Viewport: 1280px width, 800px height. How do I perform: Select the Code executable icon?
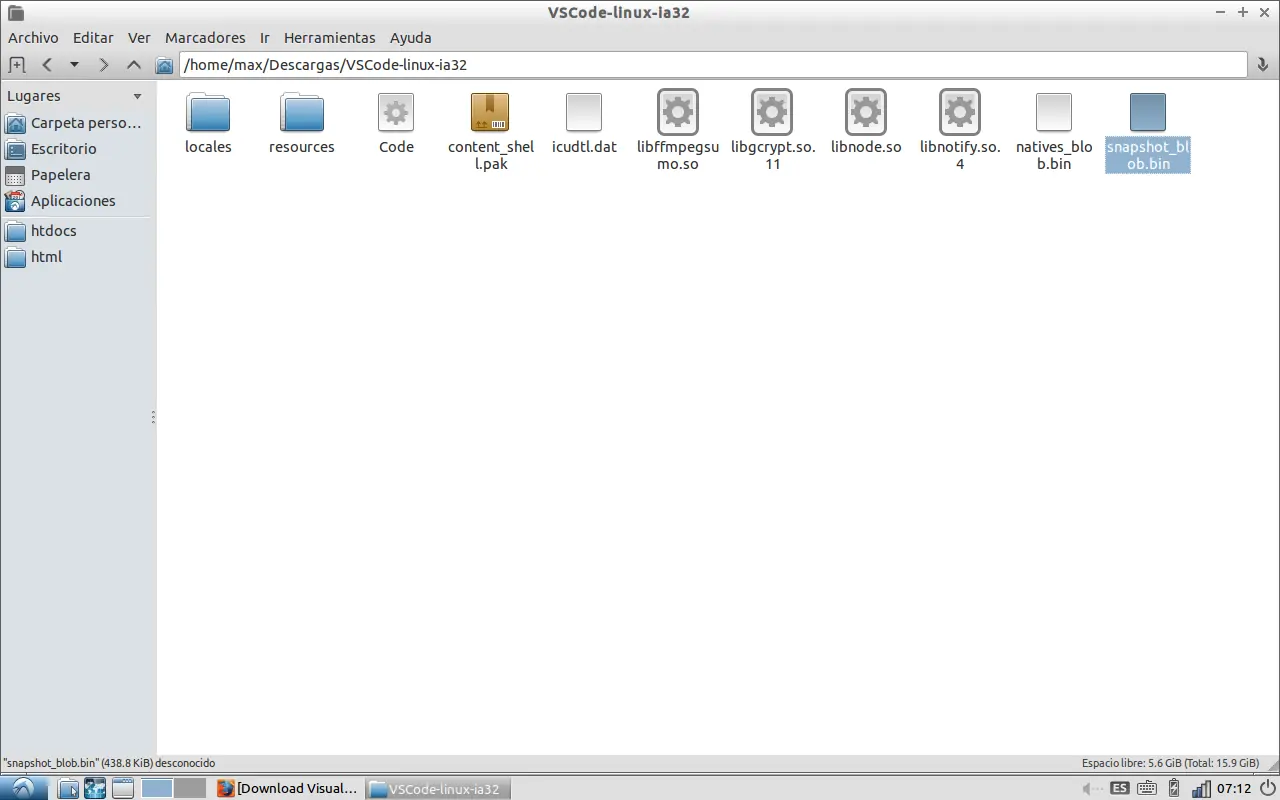[x=396, y=112]
